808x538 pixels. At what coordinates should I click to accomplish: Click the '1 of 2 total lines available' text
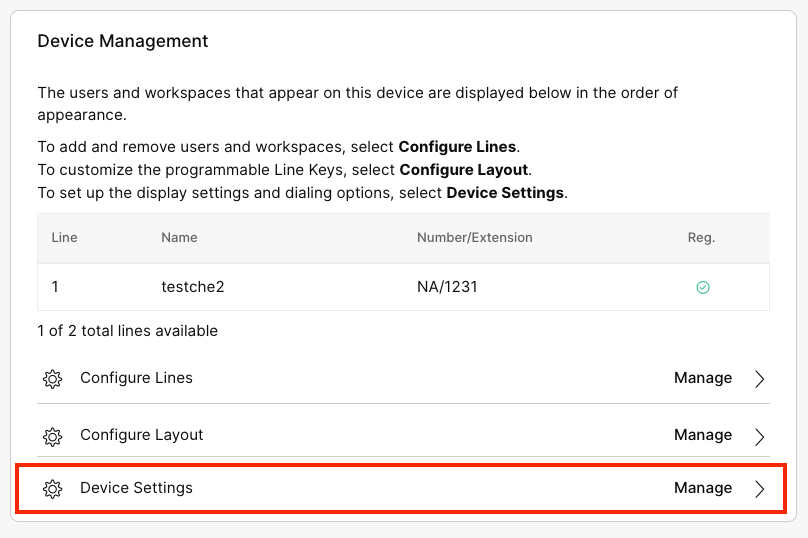coord(127,331)
